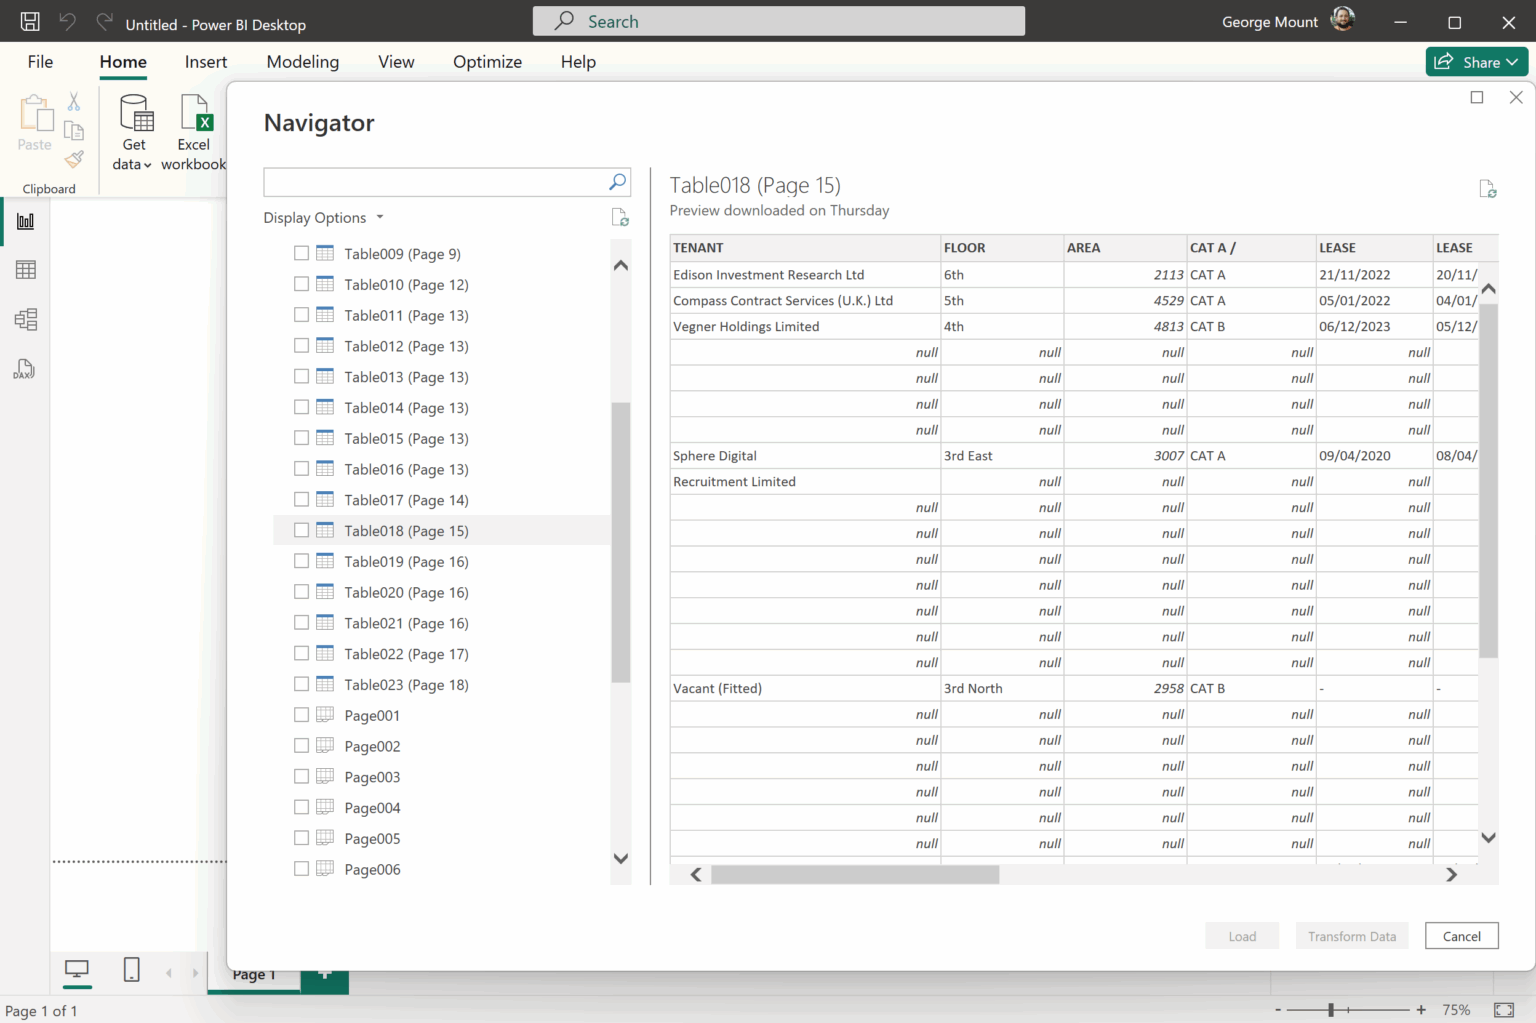Select the Page001 checkbox
The width and height of the screenshot is (1536, 1023).
pyautogui.click(x=301, y=715)
